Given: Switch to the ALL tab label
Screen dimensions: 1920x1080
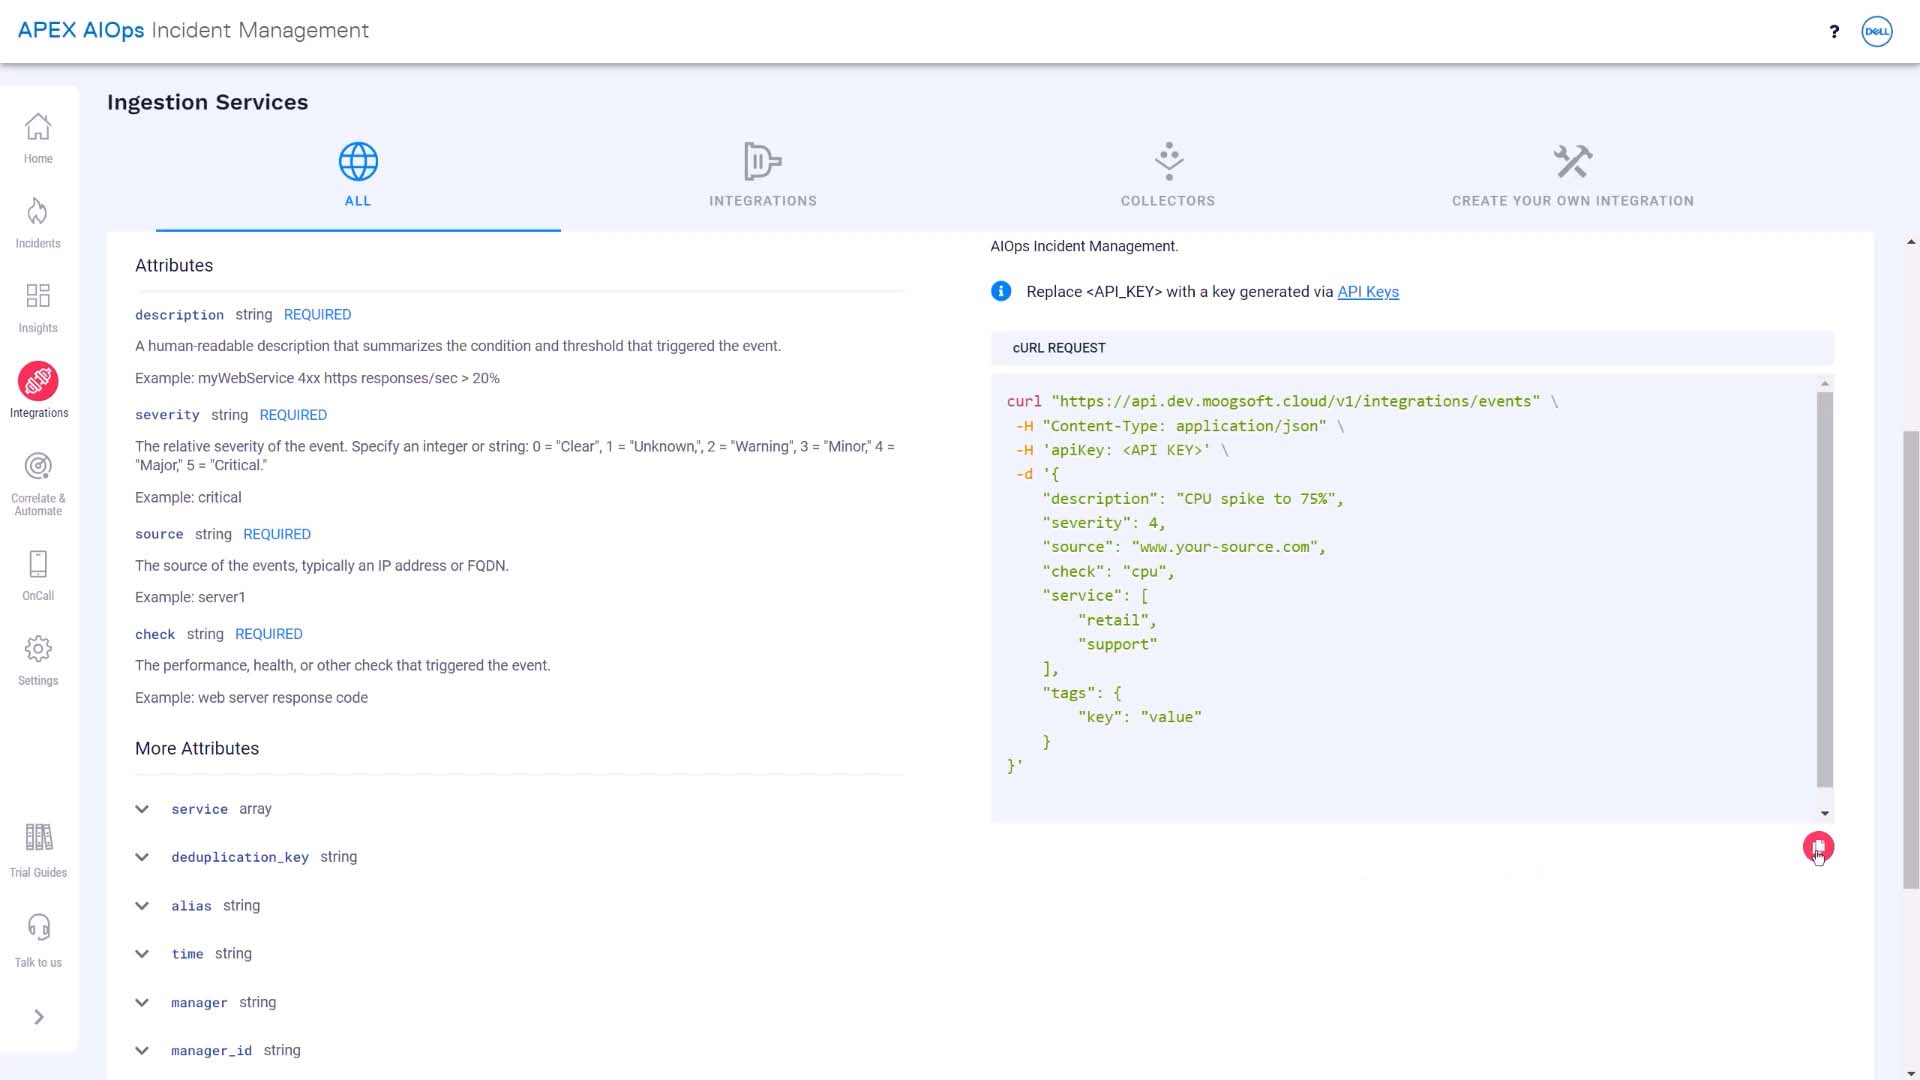Looking at the screenshot, I should 358,201.
